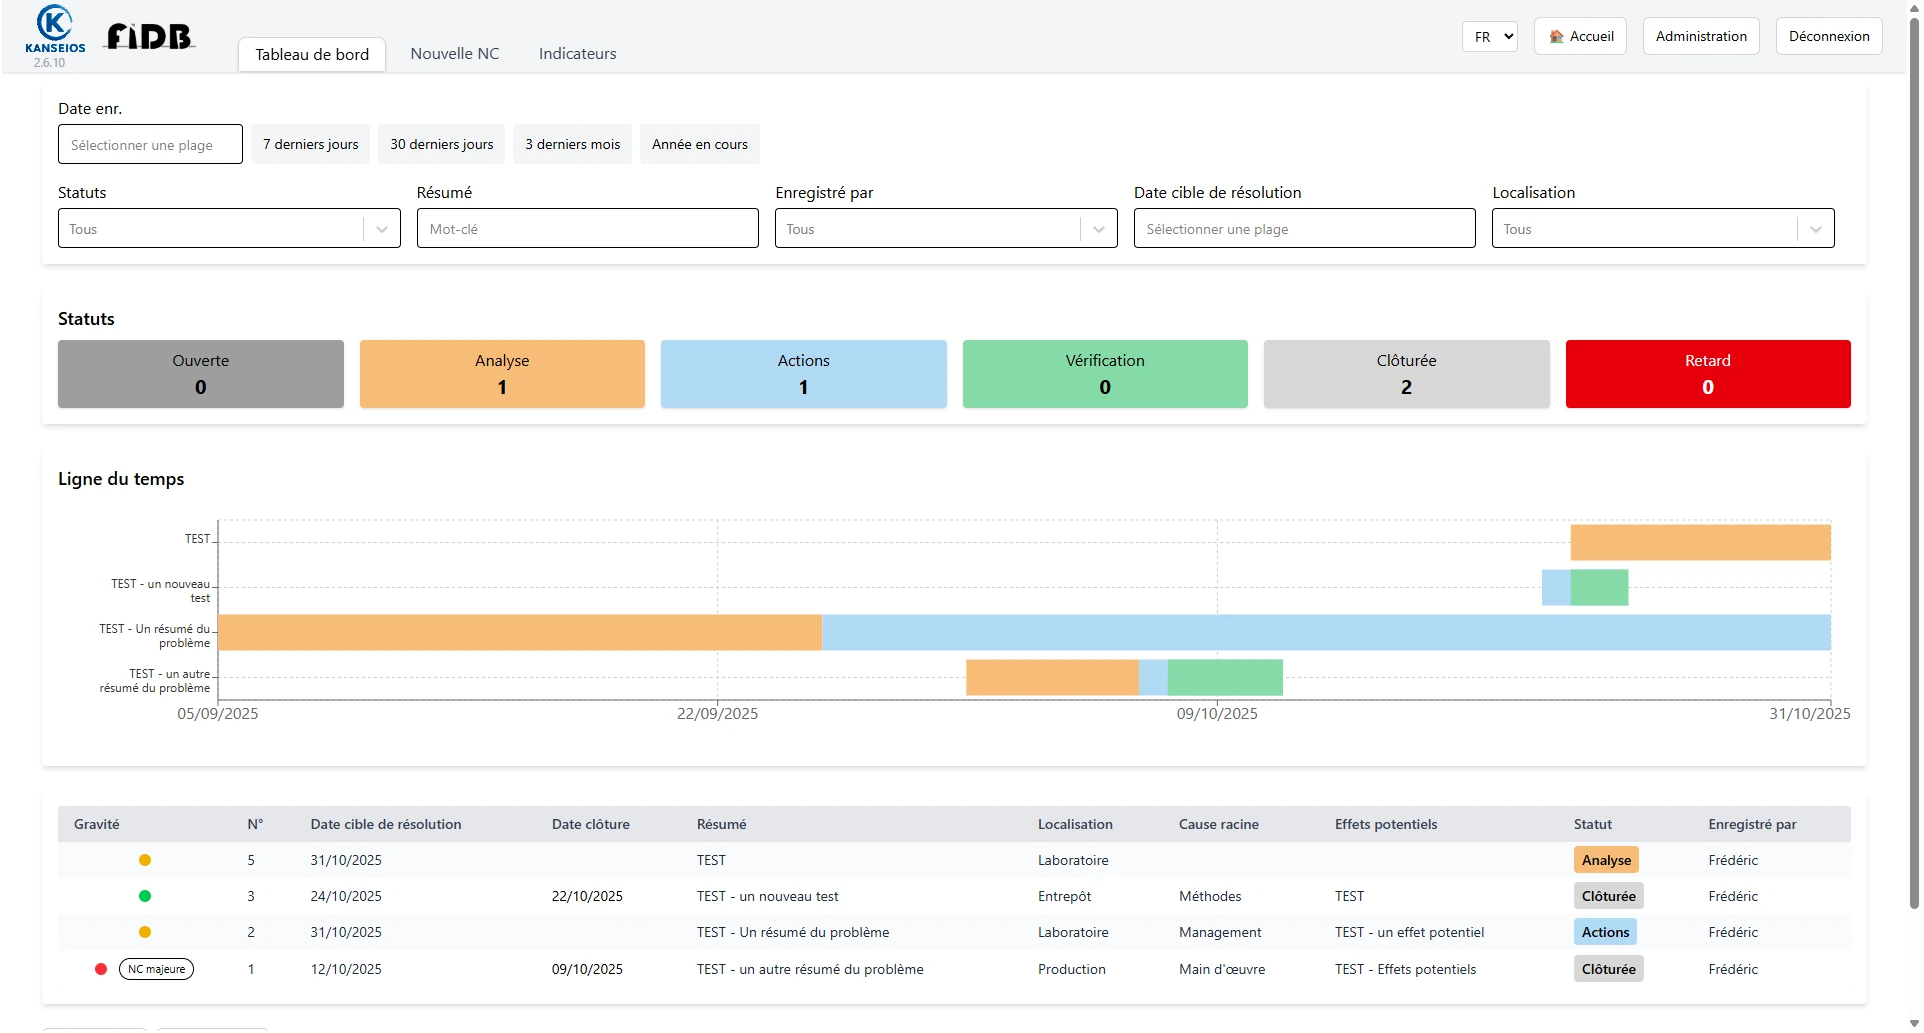Click the Actions status badge in table
Screen dimensions: 1924x1033
1605,932
